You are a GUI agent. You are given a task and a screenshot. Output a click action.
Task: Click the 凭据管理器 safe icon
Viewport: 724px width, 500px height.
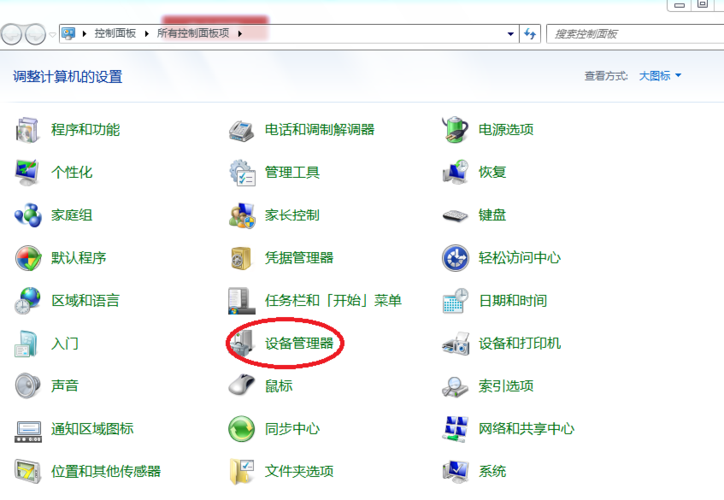241,258
